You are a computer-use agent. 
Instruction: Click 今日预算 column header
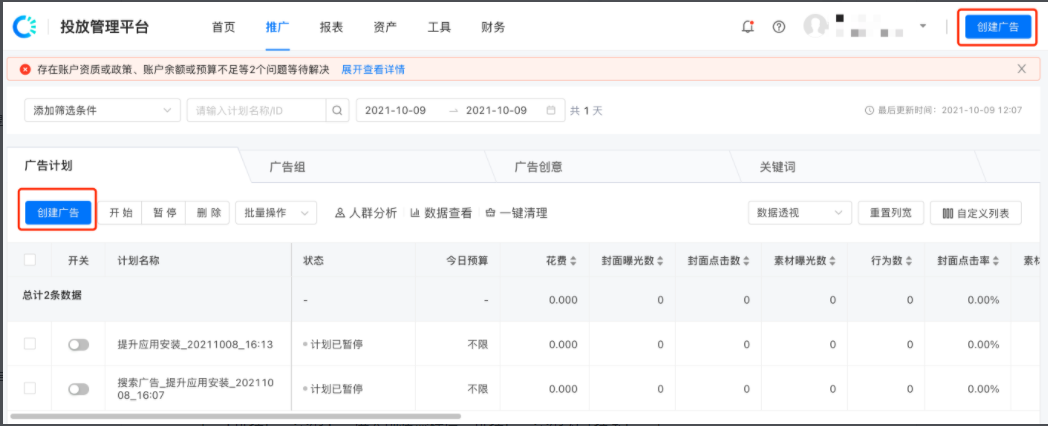point(468,261)
